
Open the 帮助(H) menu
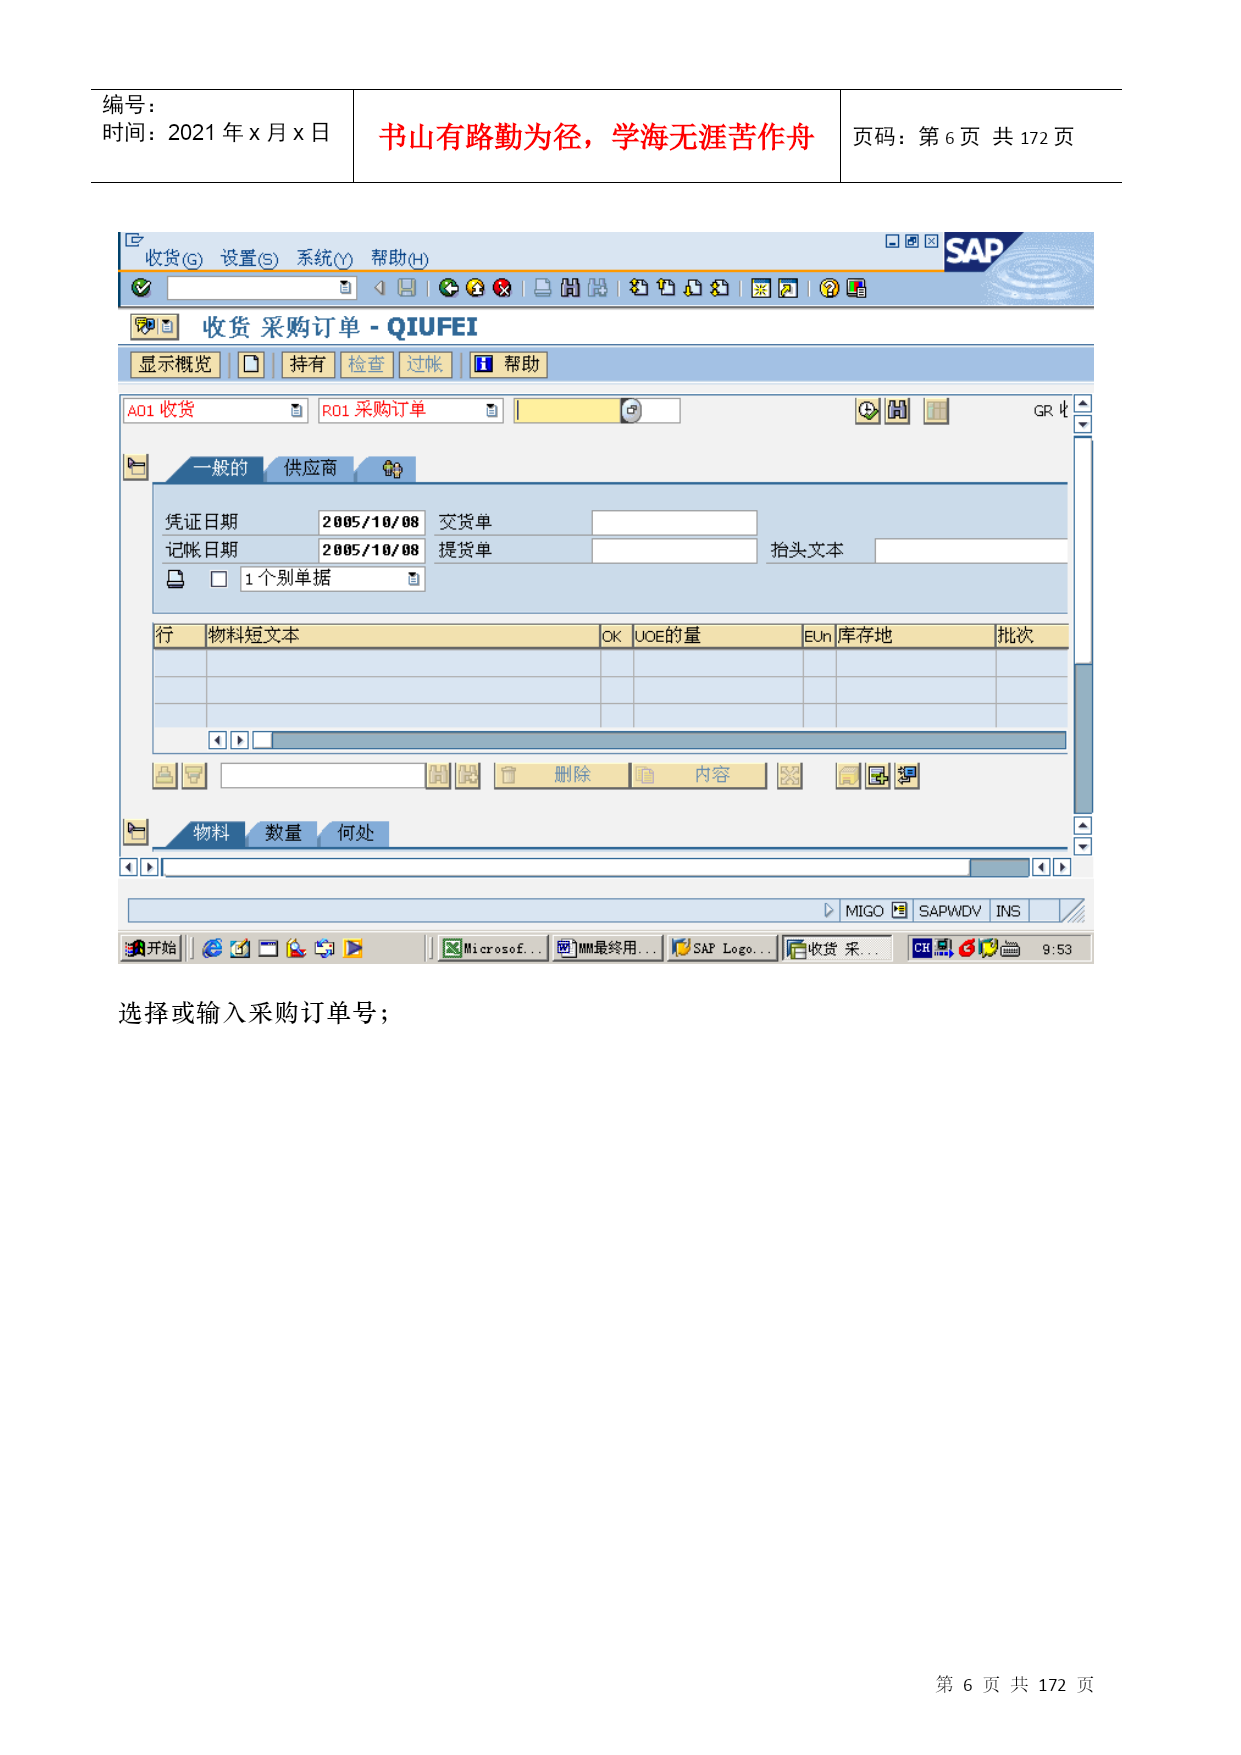pos(400,258)
